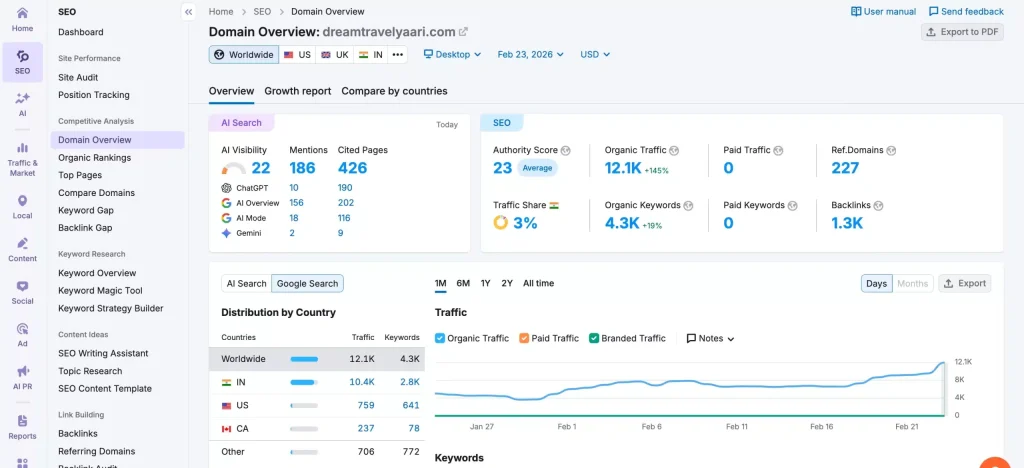Click the chart Export button

(x=965, y=283)
